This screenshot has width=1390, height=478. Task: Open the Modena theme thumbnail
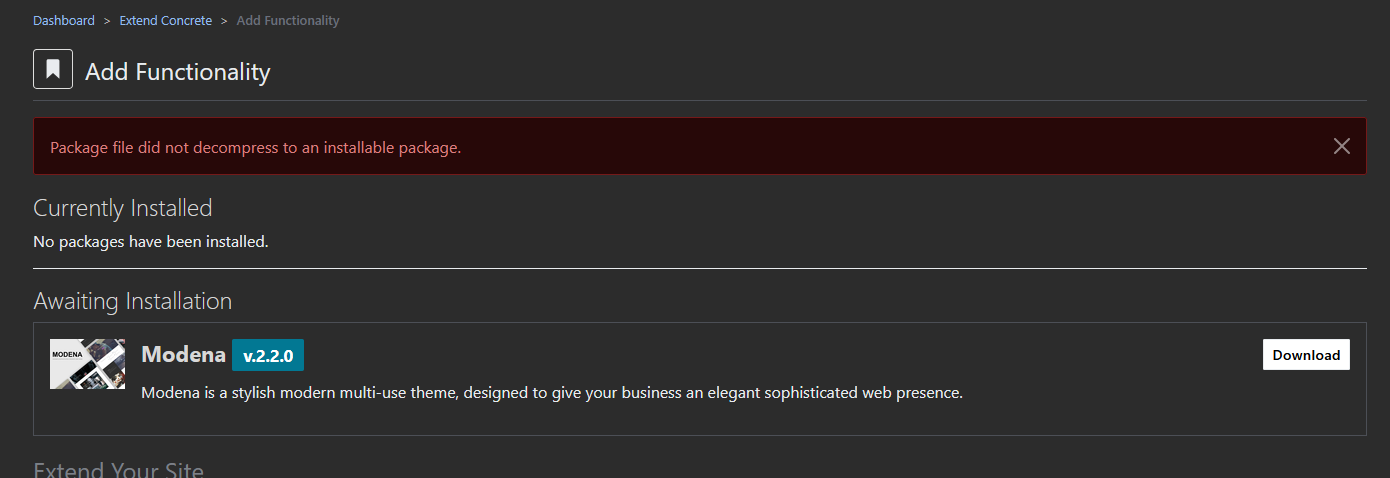(87, 364)
